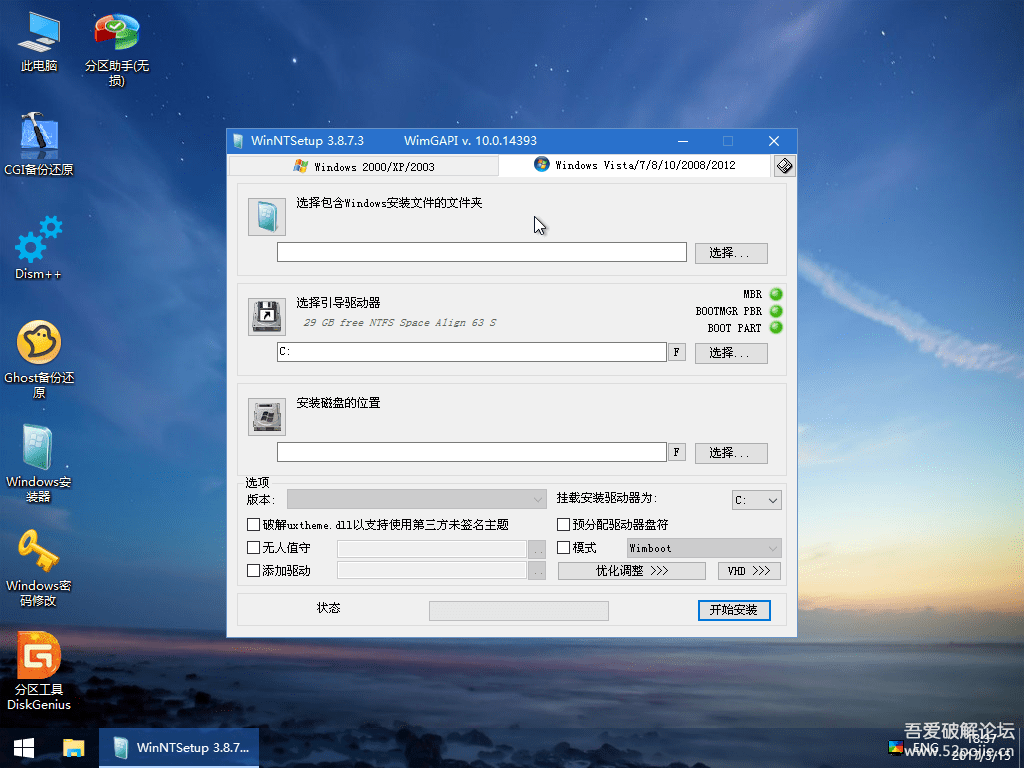Click the WinNTSetup 3.8.7 taskbar button

(179, 748)
